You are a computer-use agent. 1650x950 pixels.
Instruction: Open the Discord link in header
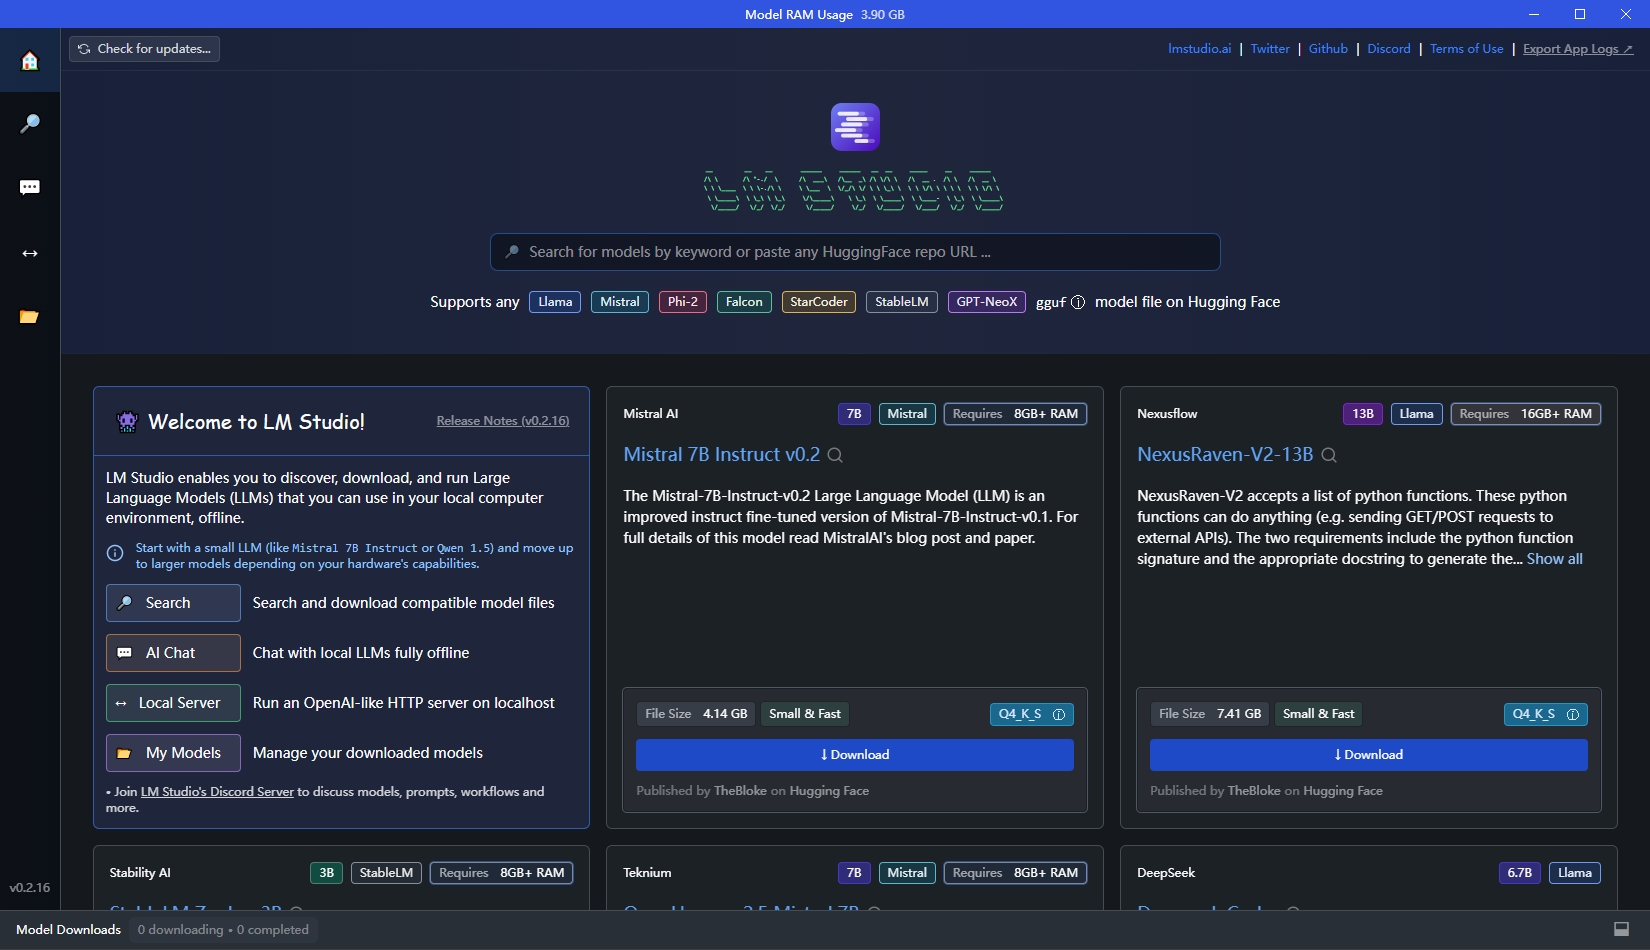pyautogui.click(x=1389, y=49)
